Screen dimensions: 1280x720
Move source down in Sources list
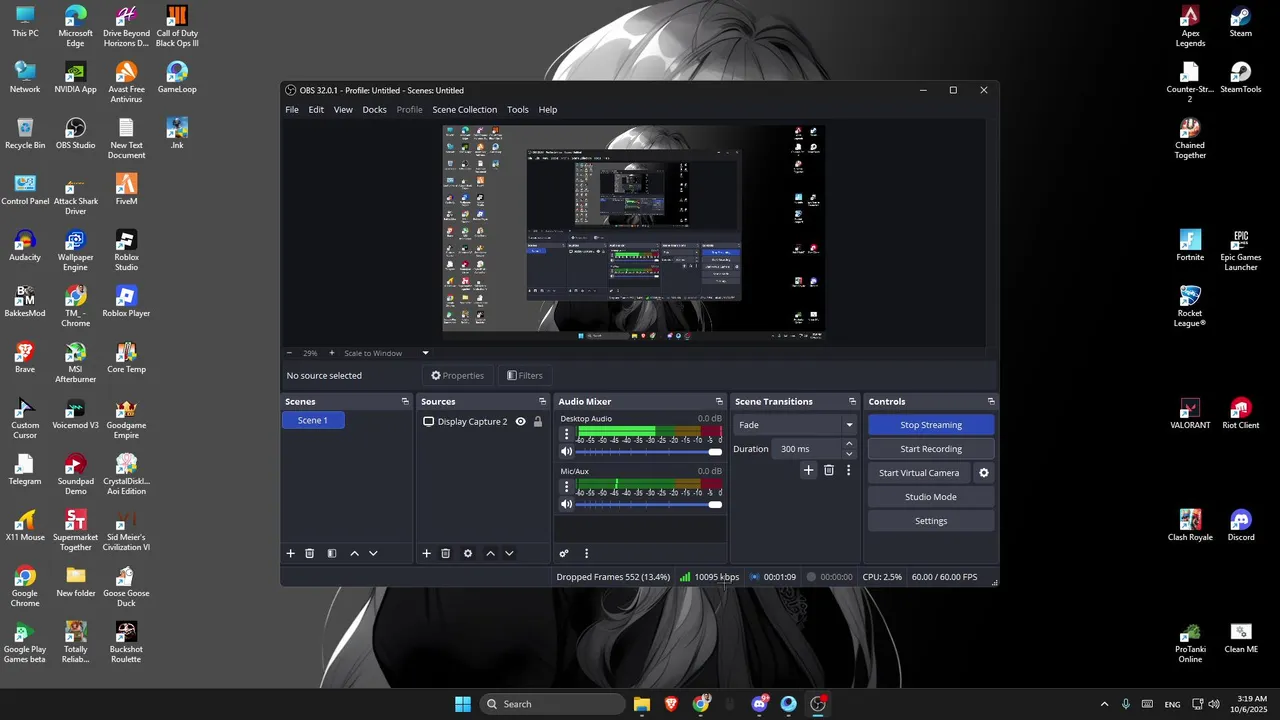pyautogui.click(x=509, y=553)
